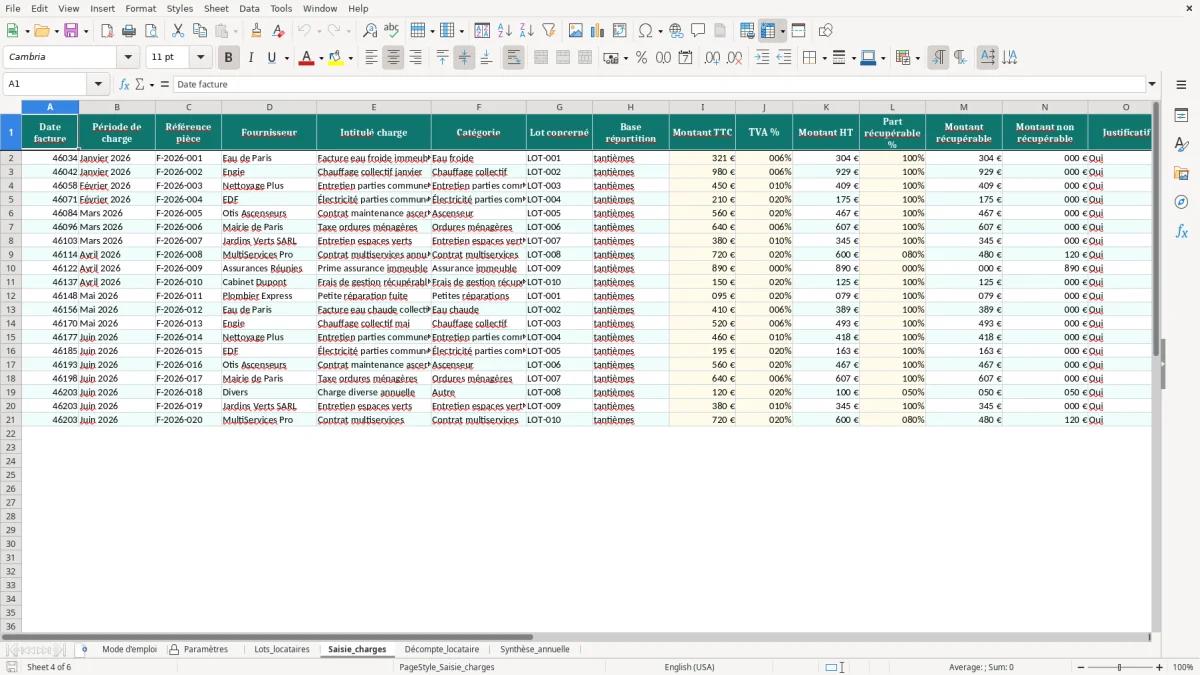Image resolution: width=1200 pixels, height=675 pixels.
Task: Select row 10 header
Action: pyautogui.click(x=11, y=268)
